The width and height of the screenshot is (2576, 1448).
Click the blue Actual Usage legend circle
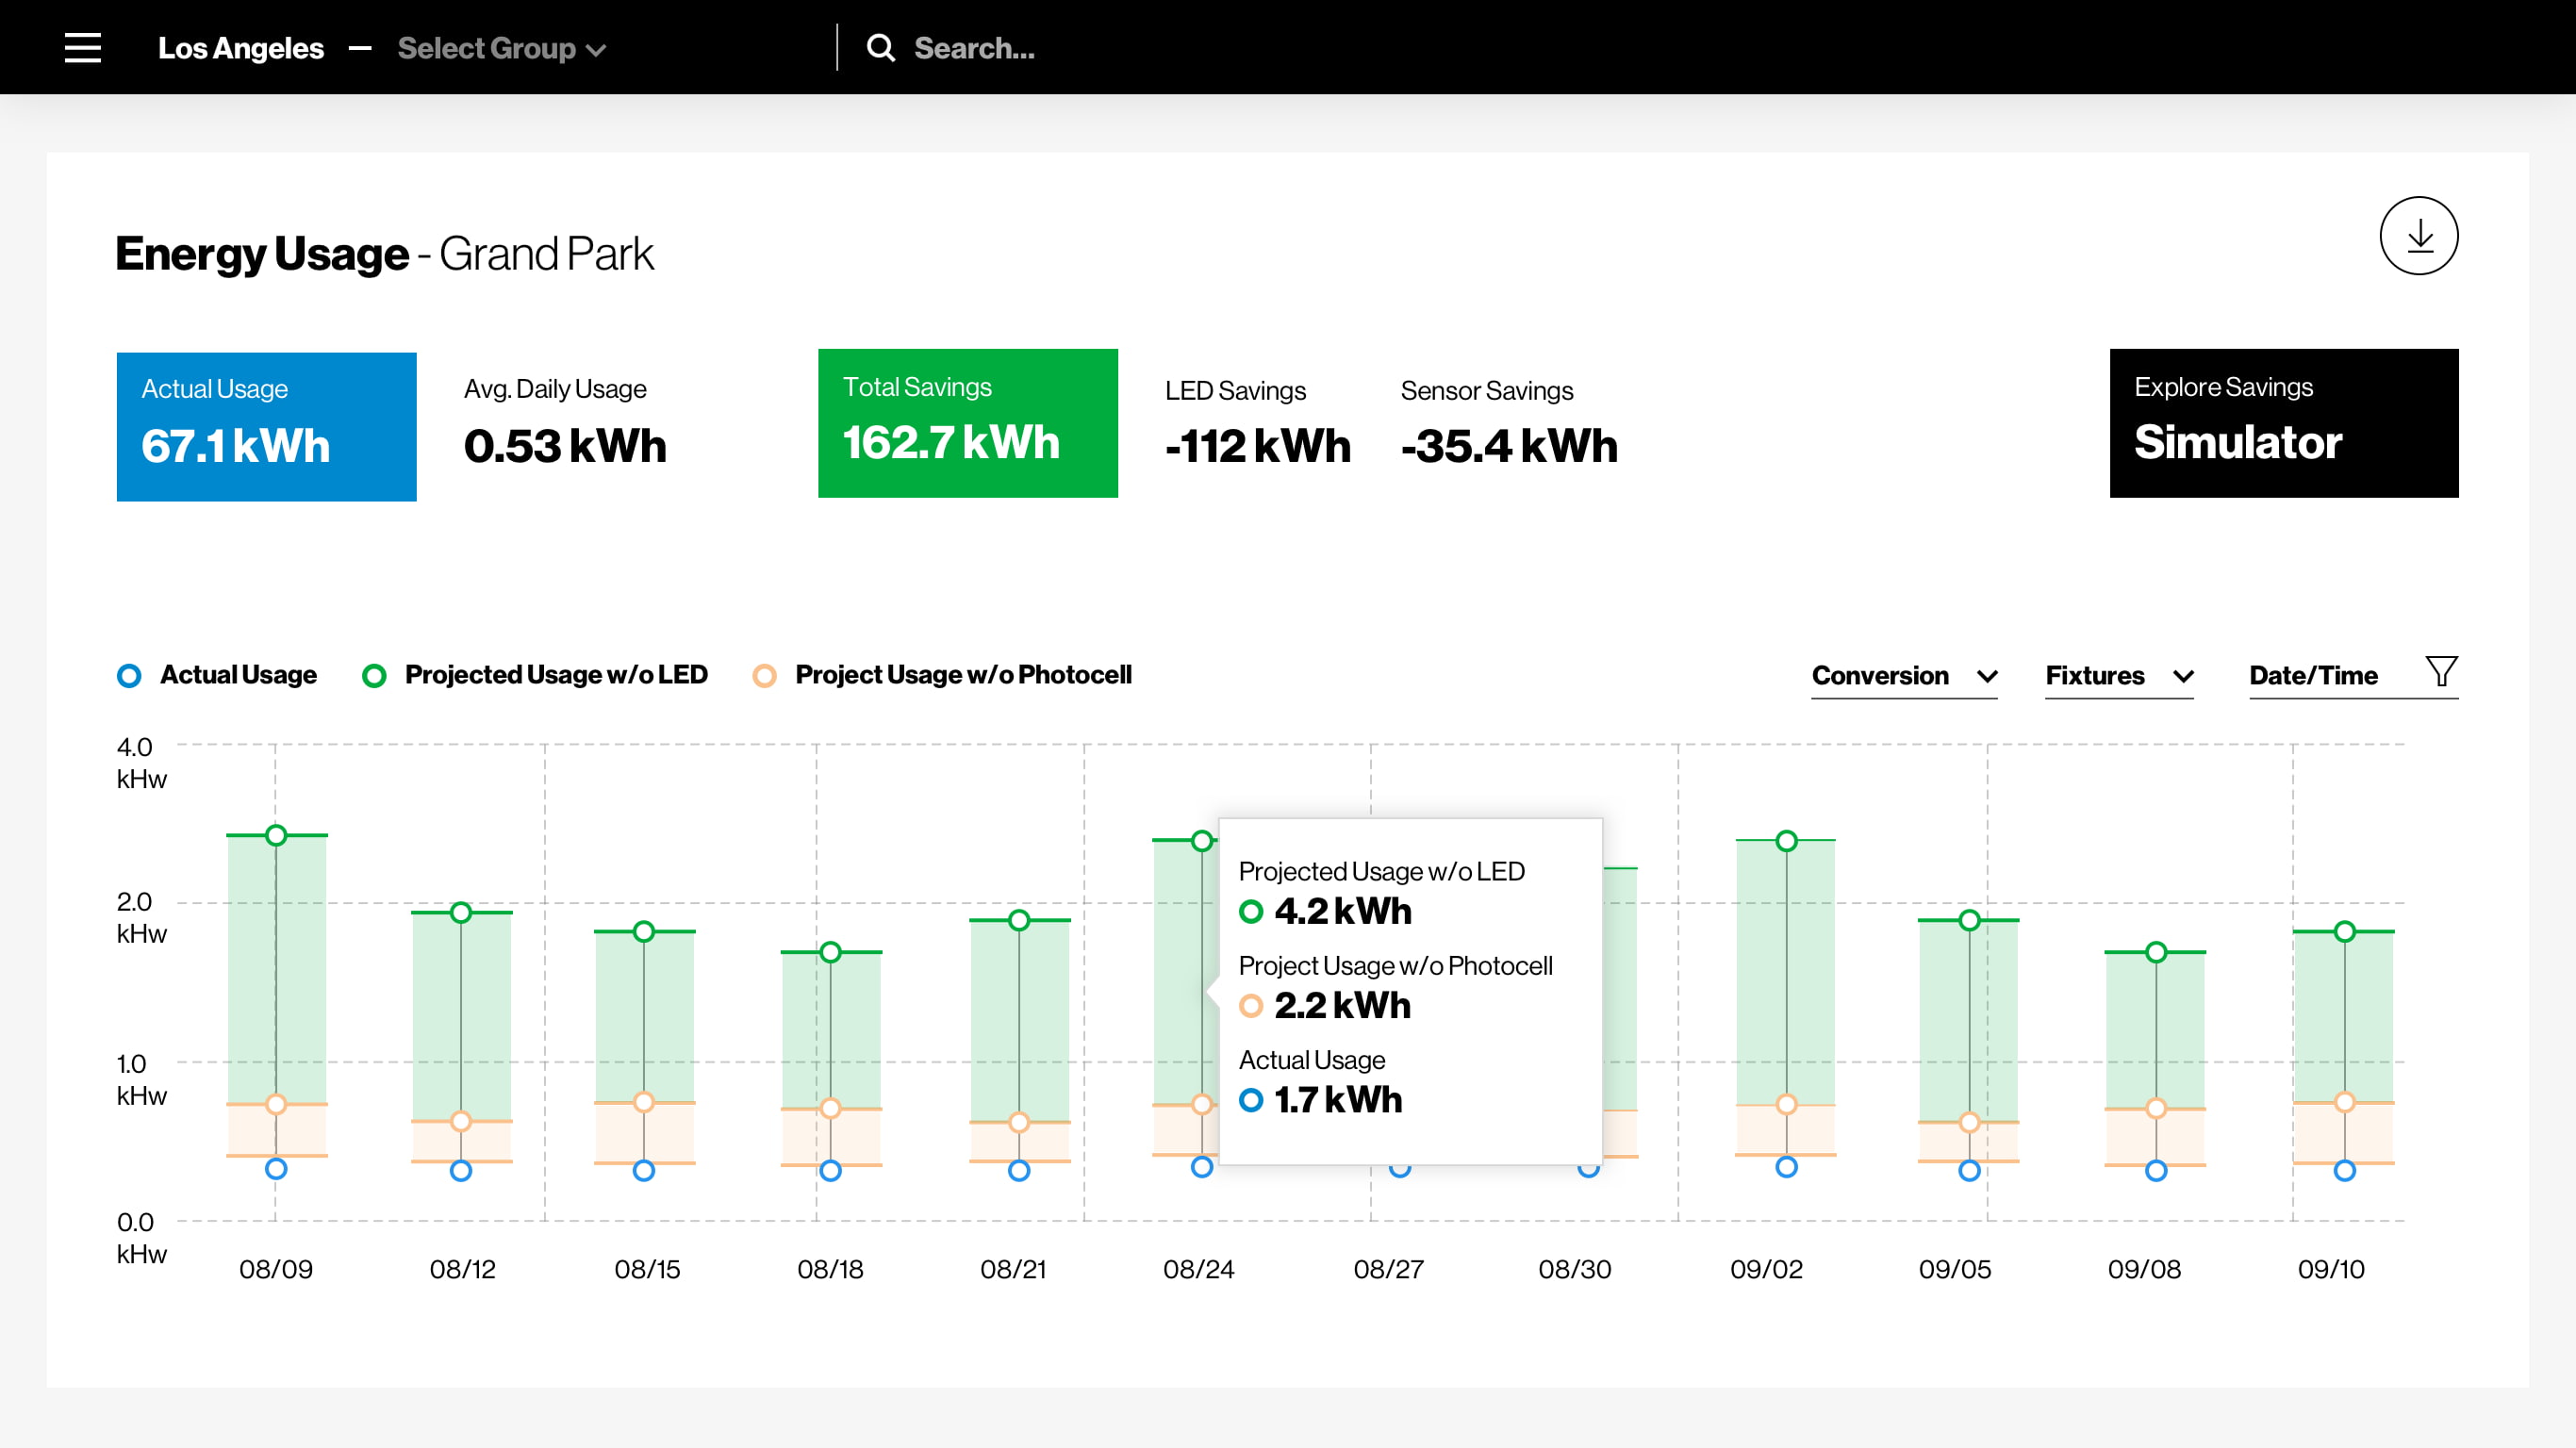(x=129, y=676)
